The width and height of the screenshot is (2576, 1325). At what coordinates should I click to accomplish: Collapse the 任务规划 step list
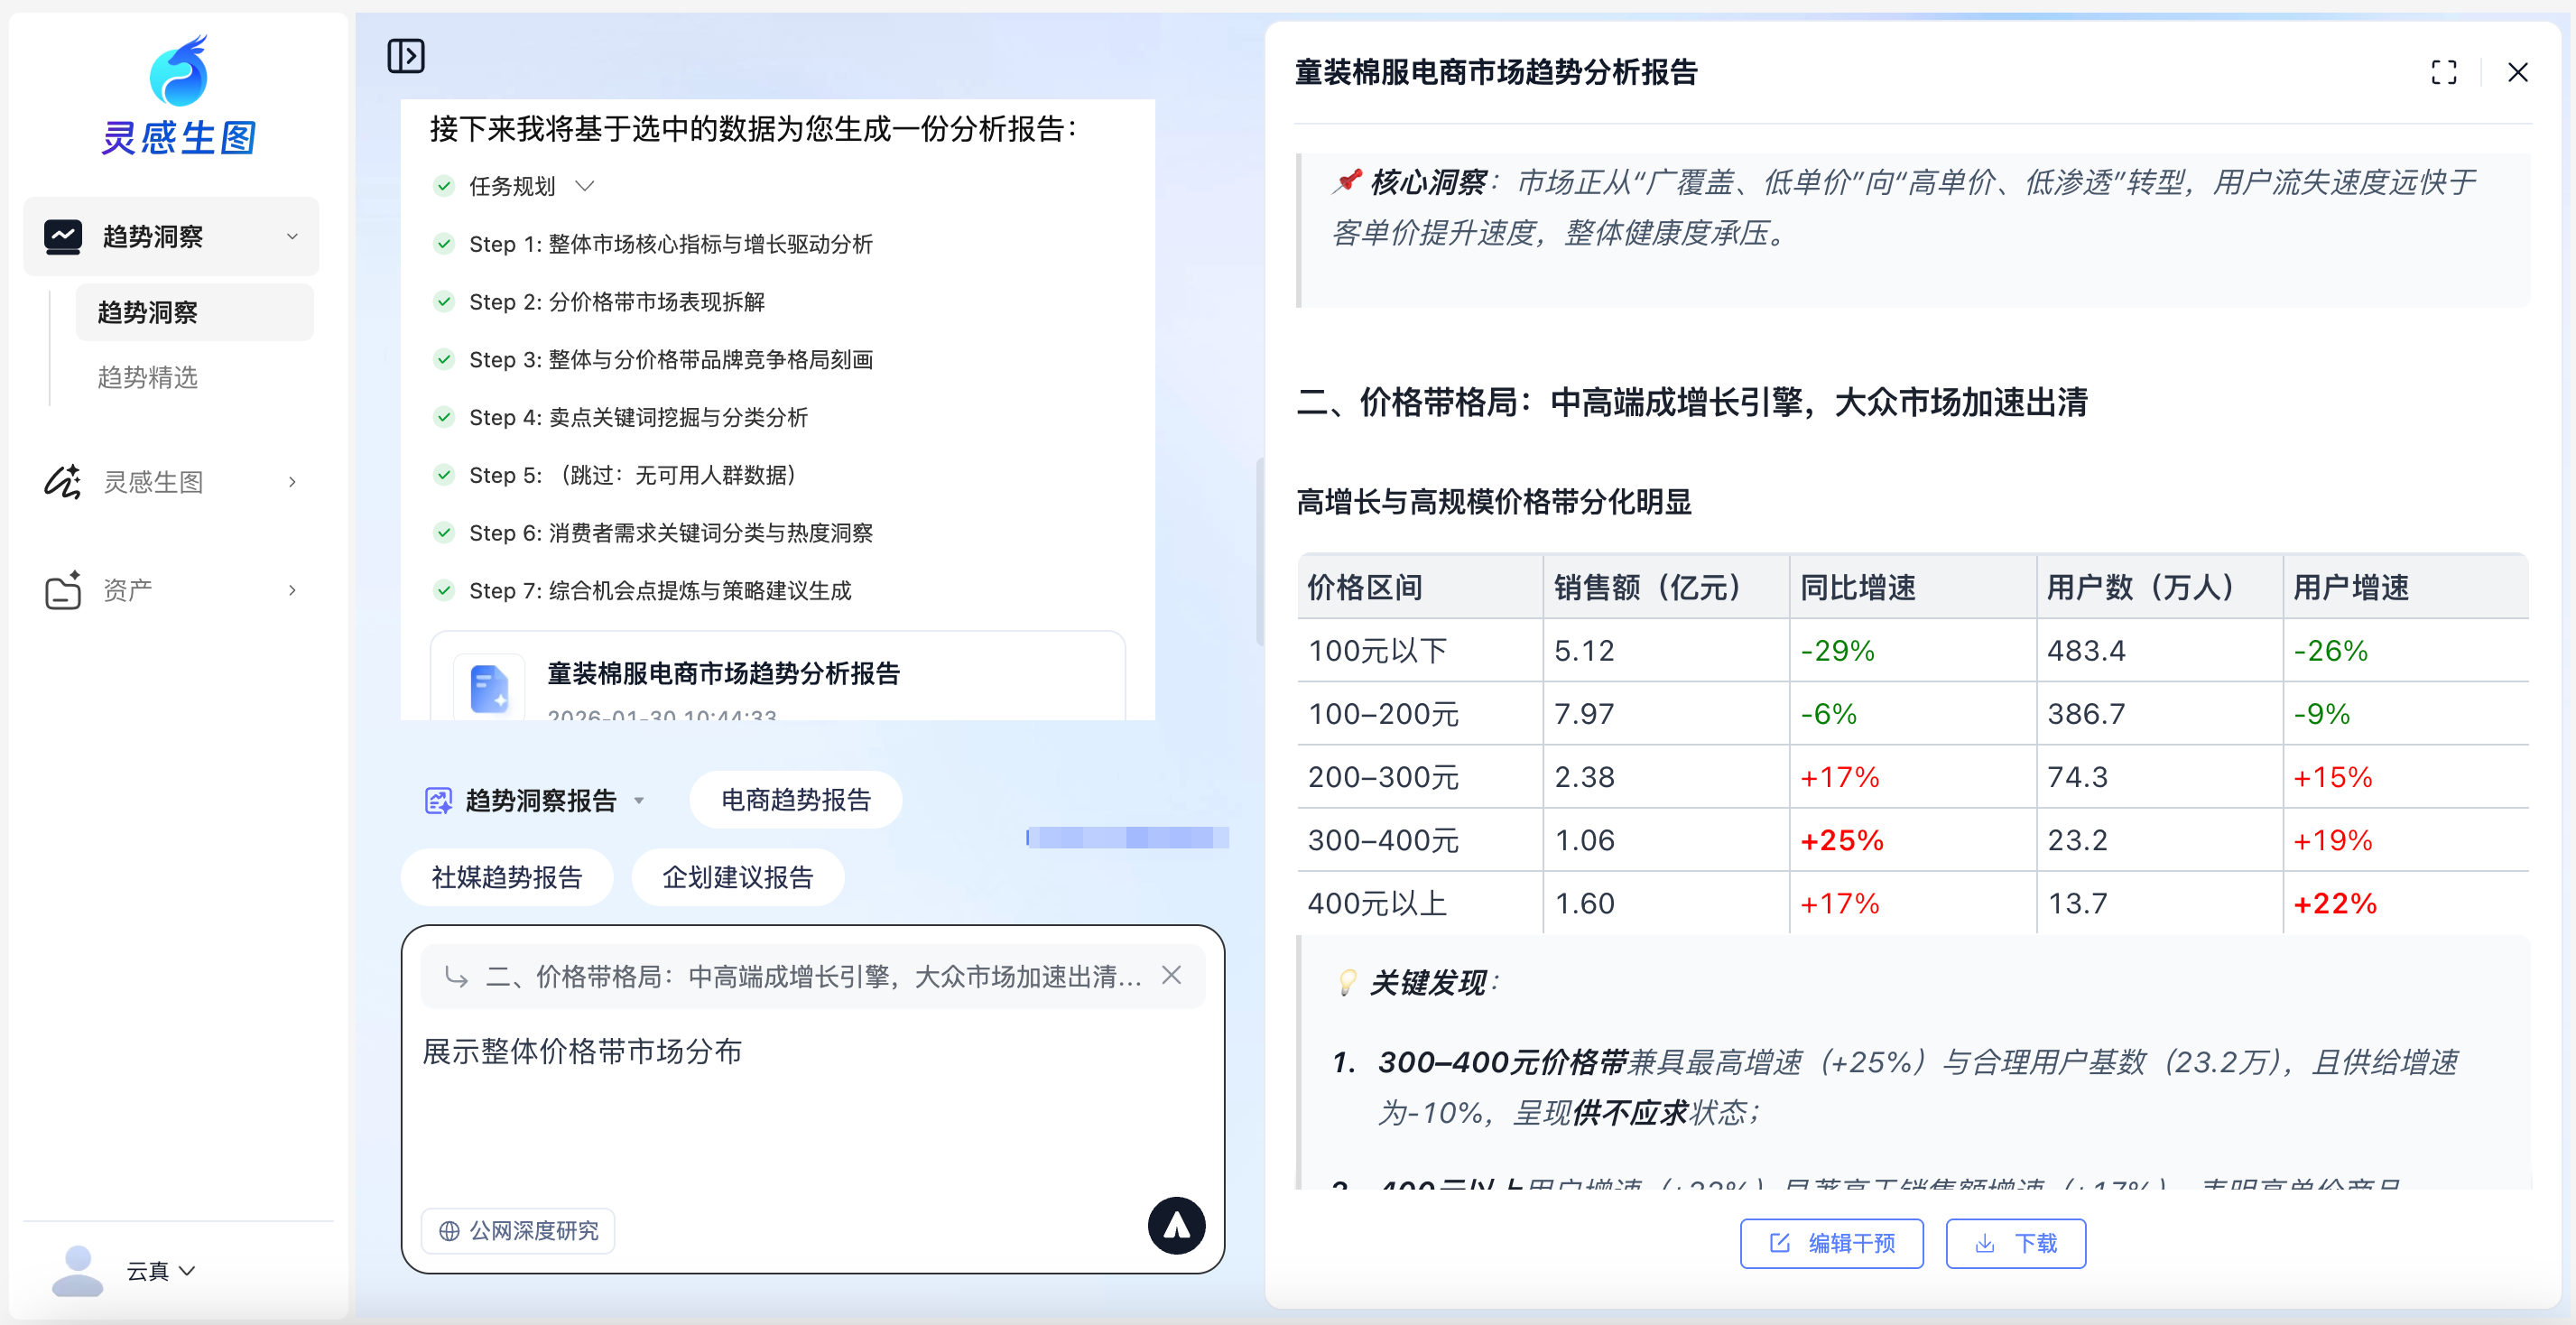click(x=585, y=186)
